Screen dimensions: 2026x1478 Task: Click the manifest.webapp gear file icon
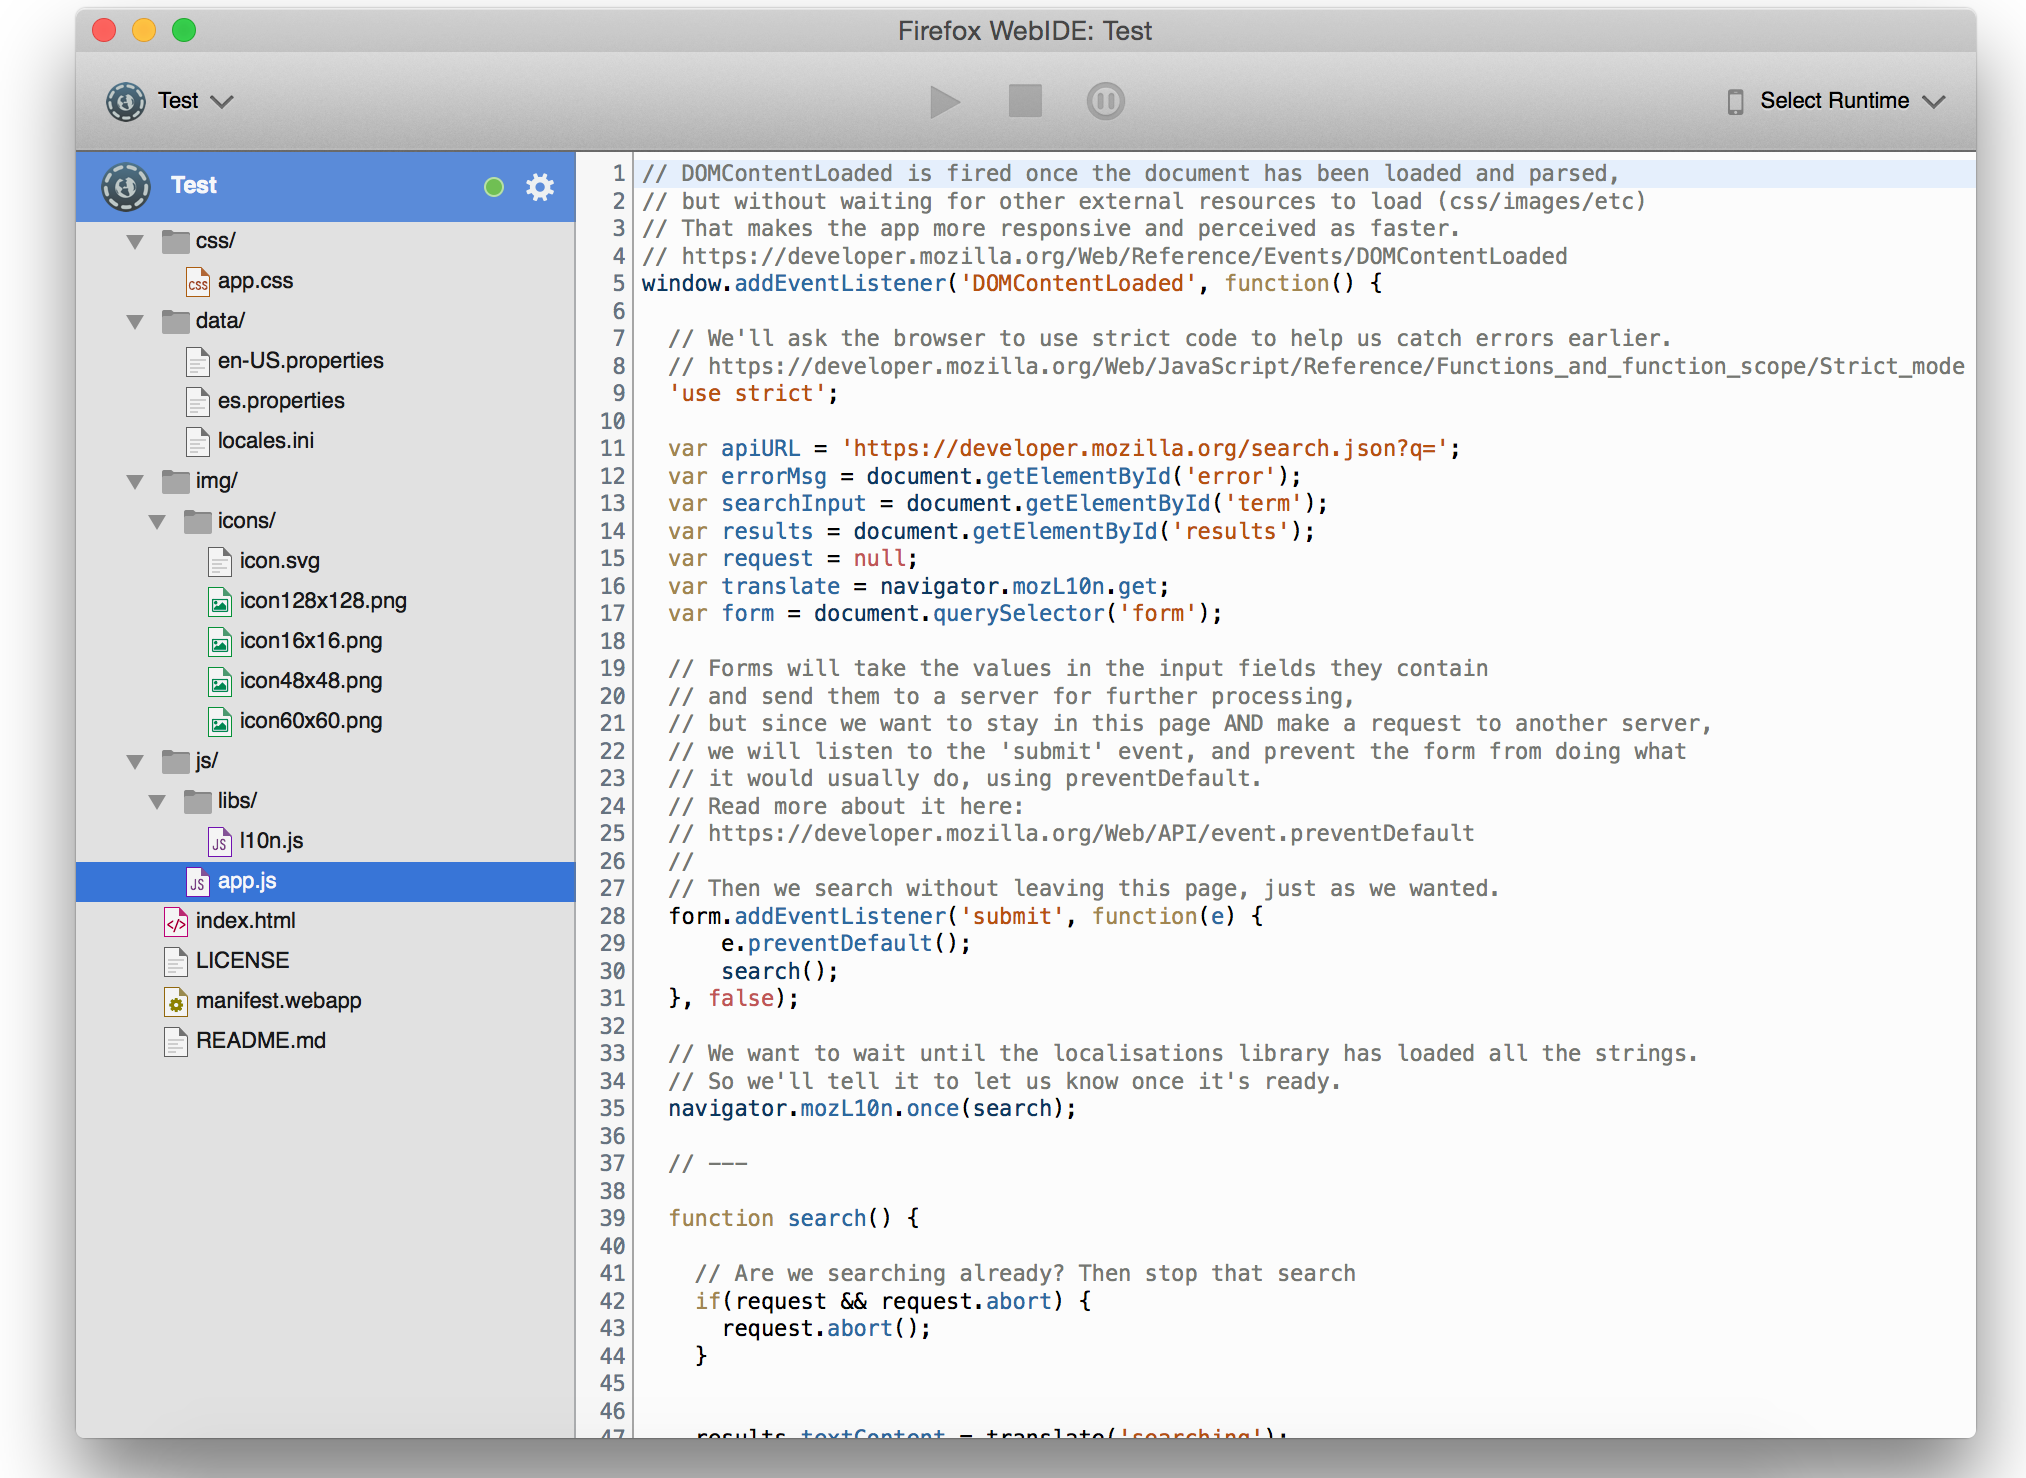(176, 1001)
